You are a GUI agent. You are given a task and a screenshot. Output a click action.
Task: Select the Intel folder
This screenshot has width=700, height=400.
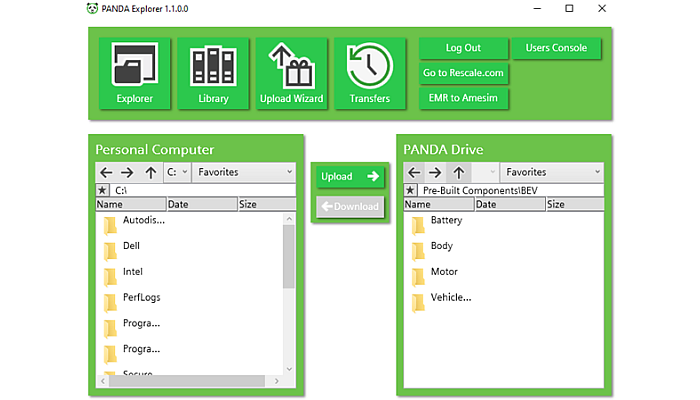click(x=133, y=272)
